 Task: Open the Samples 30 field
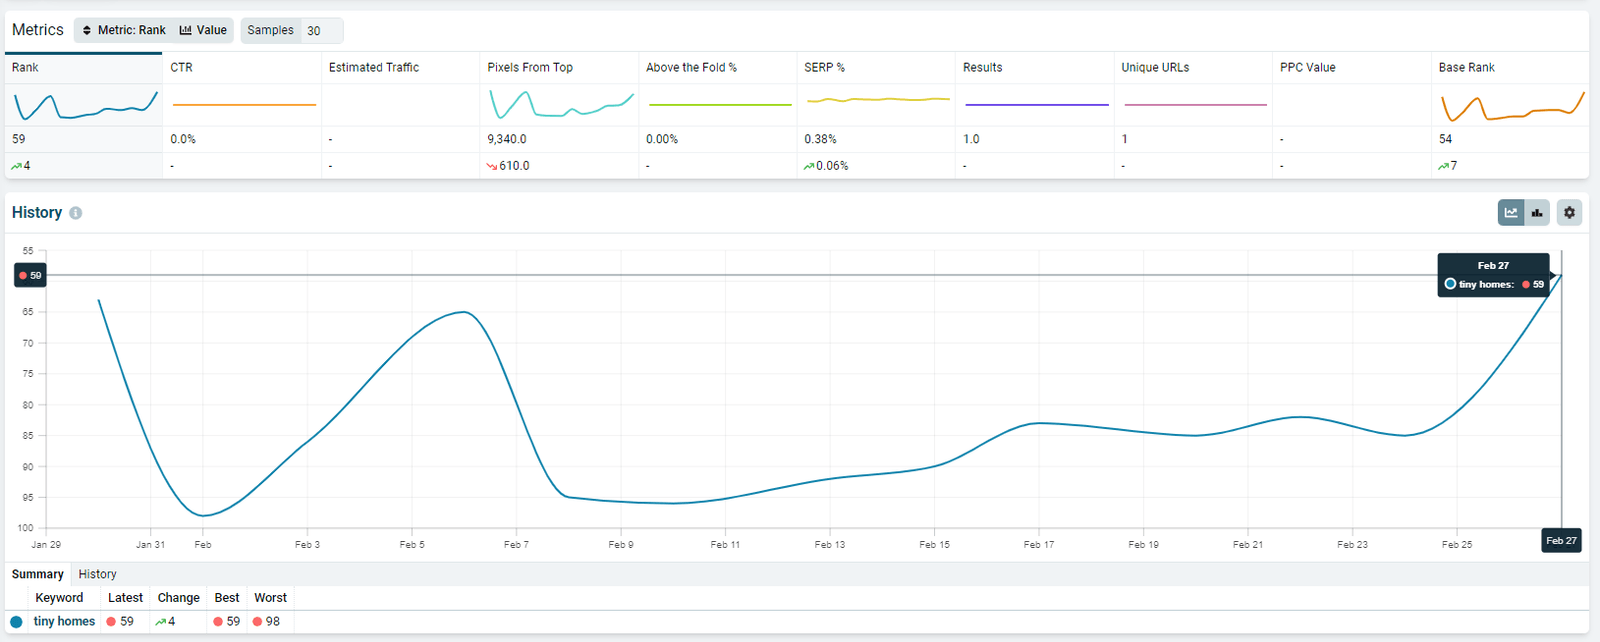pos(292,30)
